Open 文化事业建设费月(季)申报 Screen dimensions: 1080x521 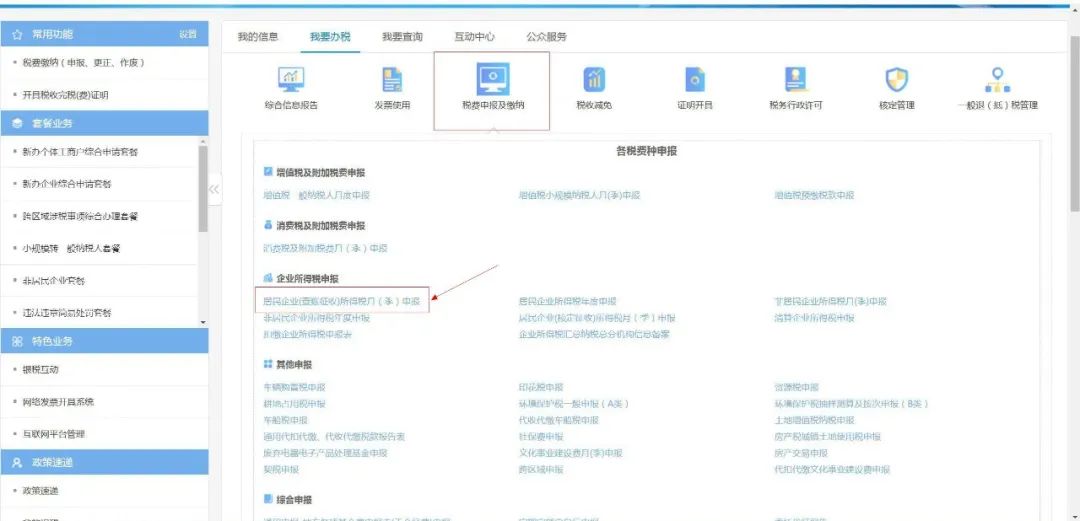pyautogui.click(x=570, y=453)
